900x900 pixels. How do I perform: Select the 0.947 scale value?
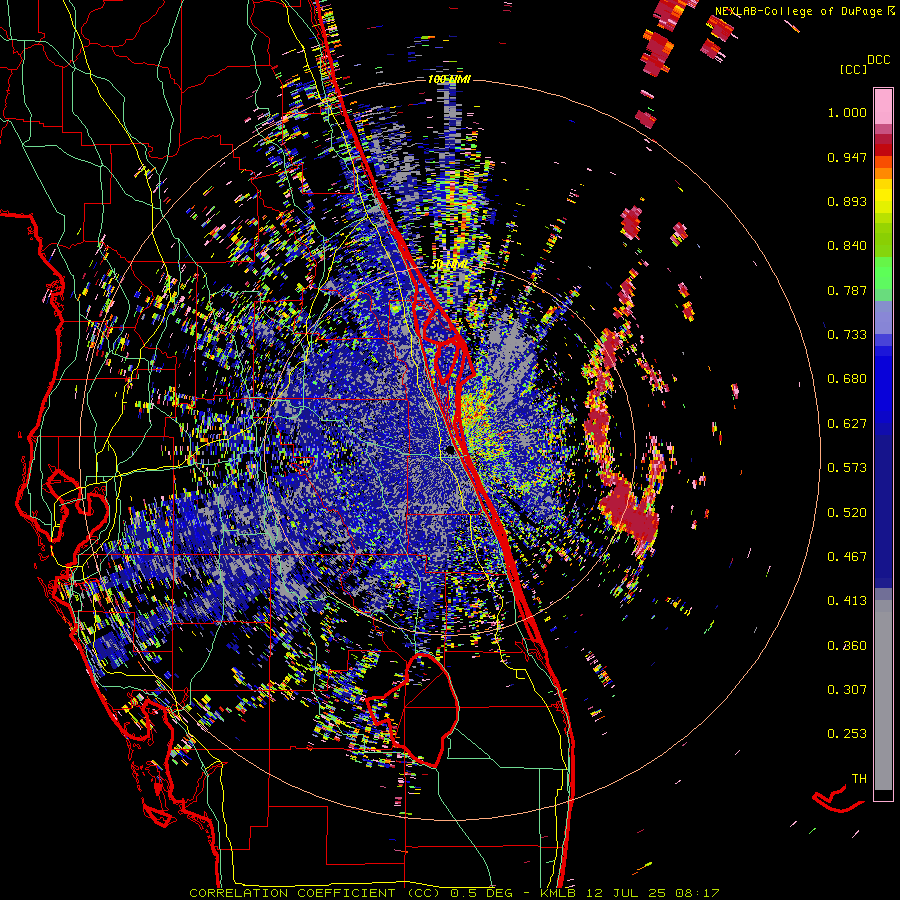(x=847, y=157)
